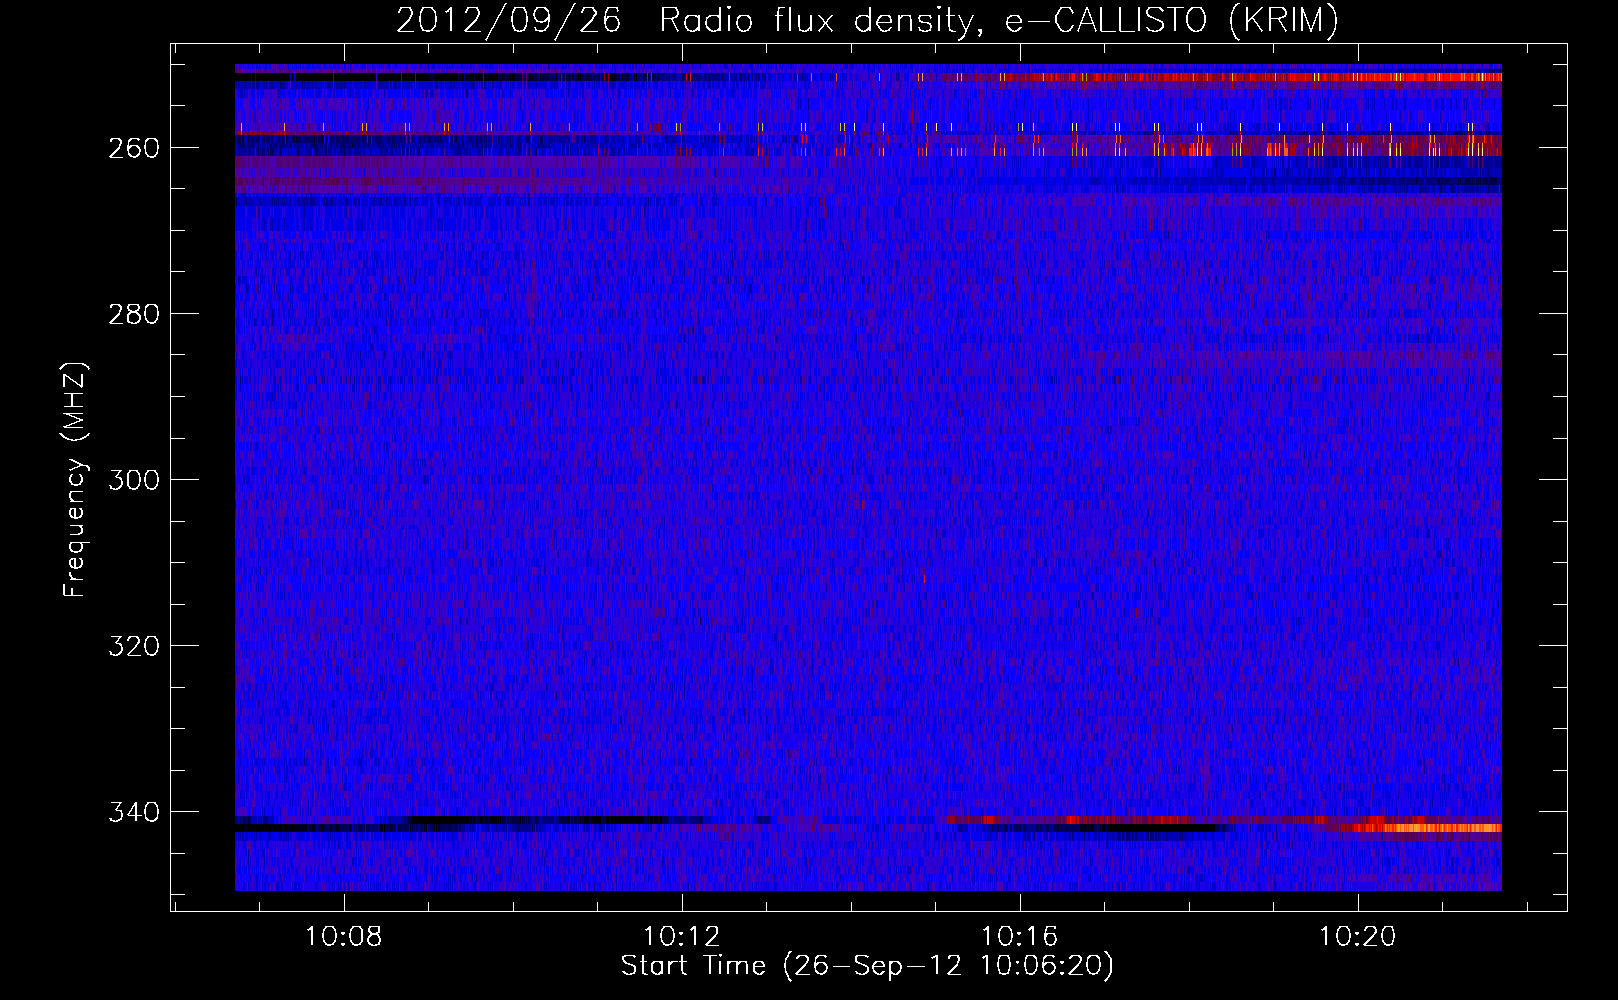Viewport: 1618px width, 1000px height.
Task: Click the 320 frequency tick label
Action: pos(134,646)
